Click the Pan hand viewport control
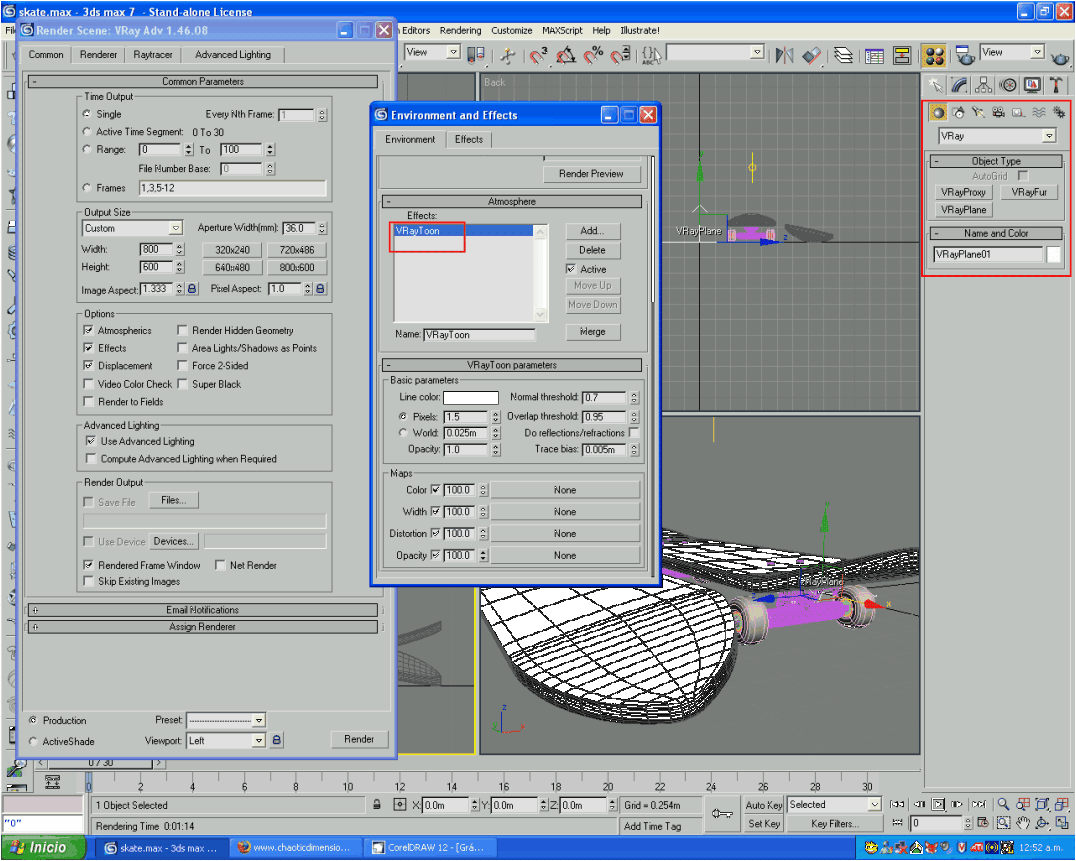This screenshot has width=1076, height=861. 1023,823
